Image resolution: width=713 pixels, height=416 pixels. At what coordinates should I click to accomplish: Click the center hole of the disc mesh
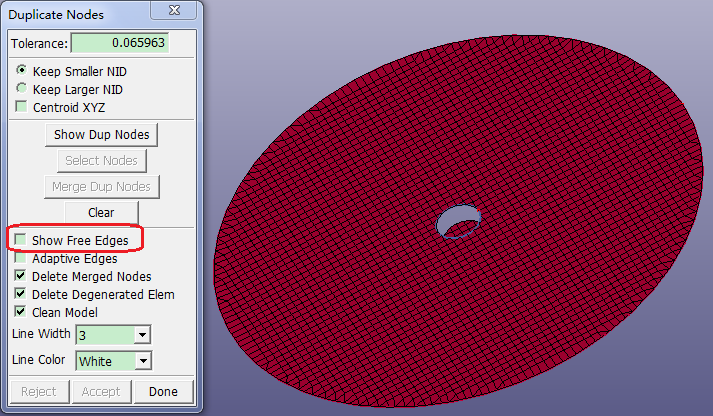point(460,220)
